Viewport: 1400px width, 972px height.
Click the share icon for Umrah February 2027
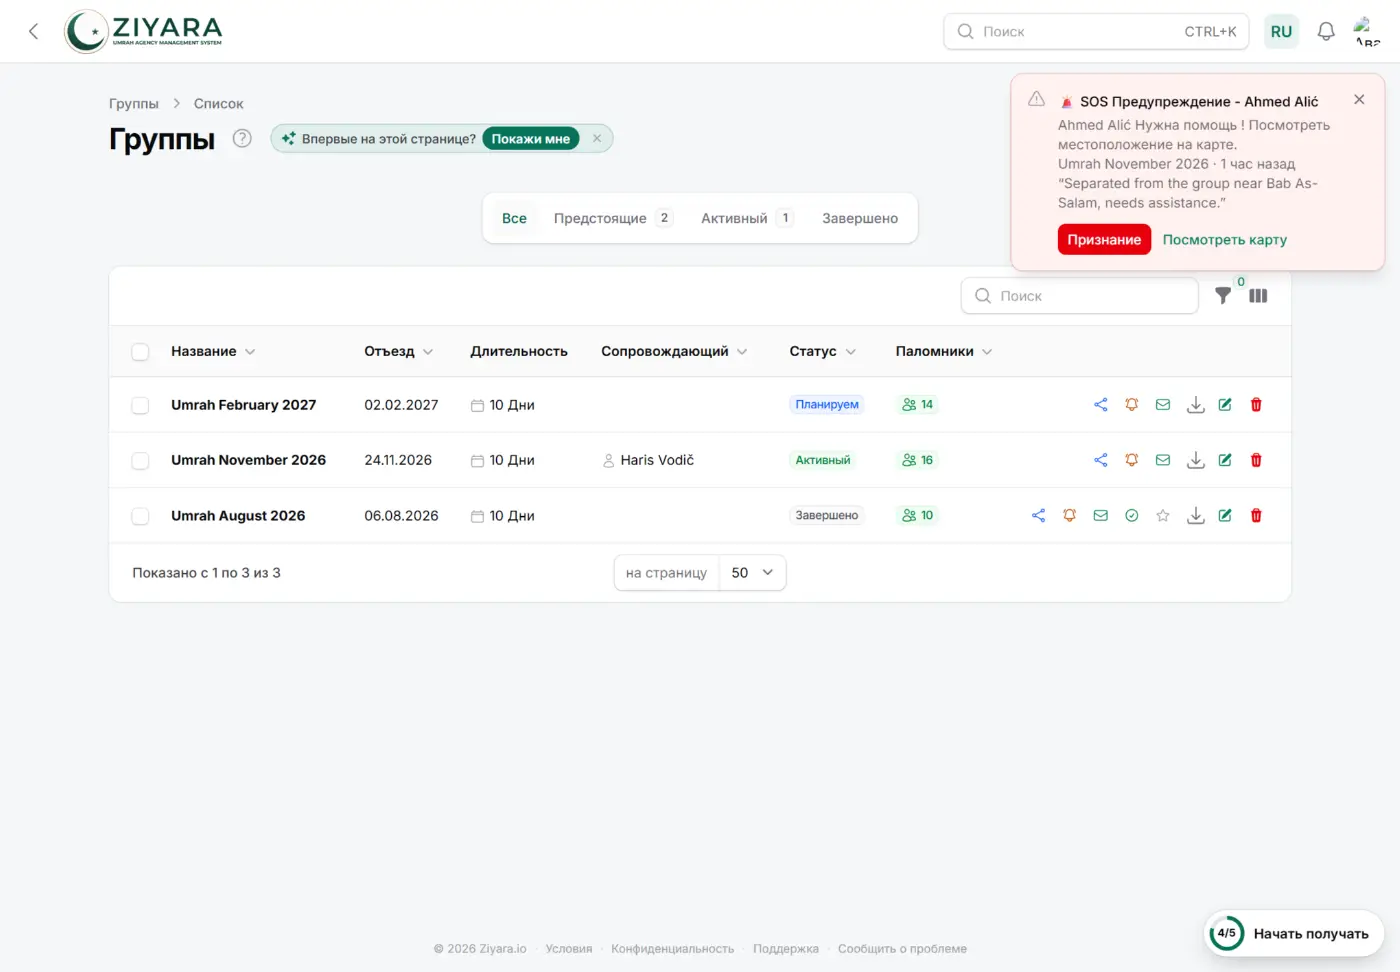1100,405
